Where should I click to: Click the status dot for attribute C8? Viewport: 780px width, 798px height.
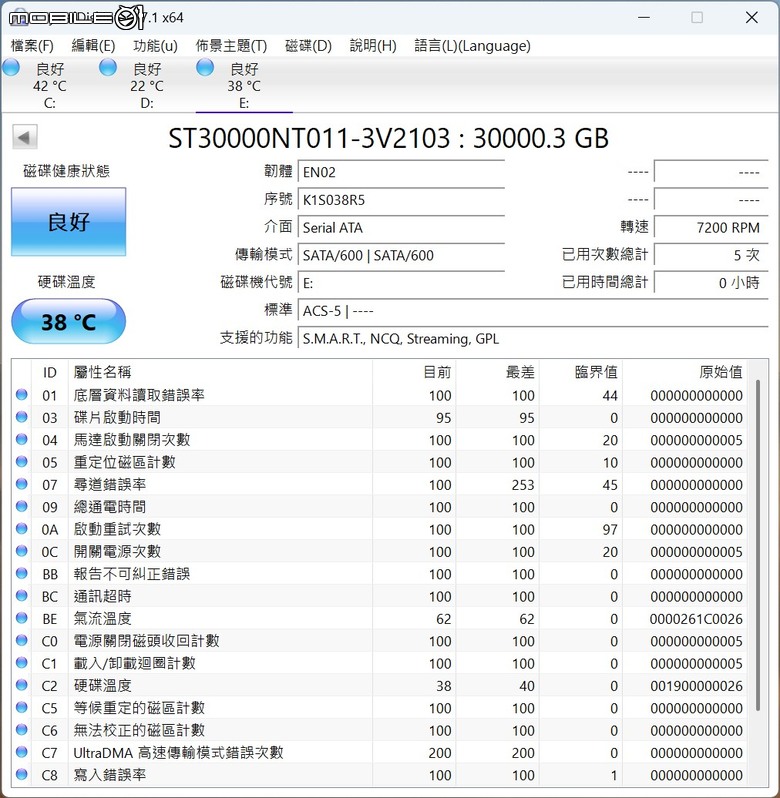click(x=21, y=775)
